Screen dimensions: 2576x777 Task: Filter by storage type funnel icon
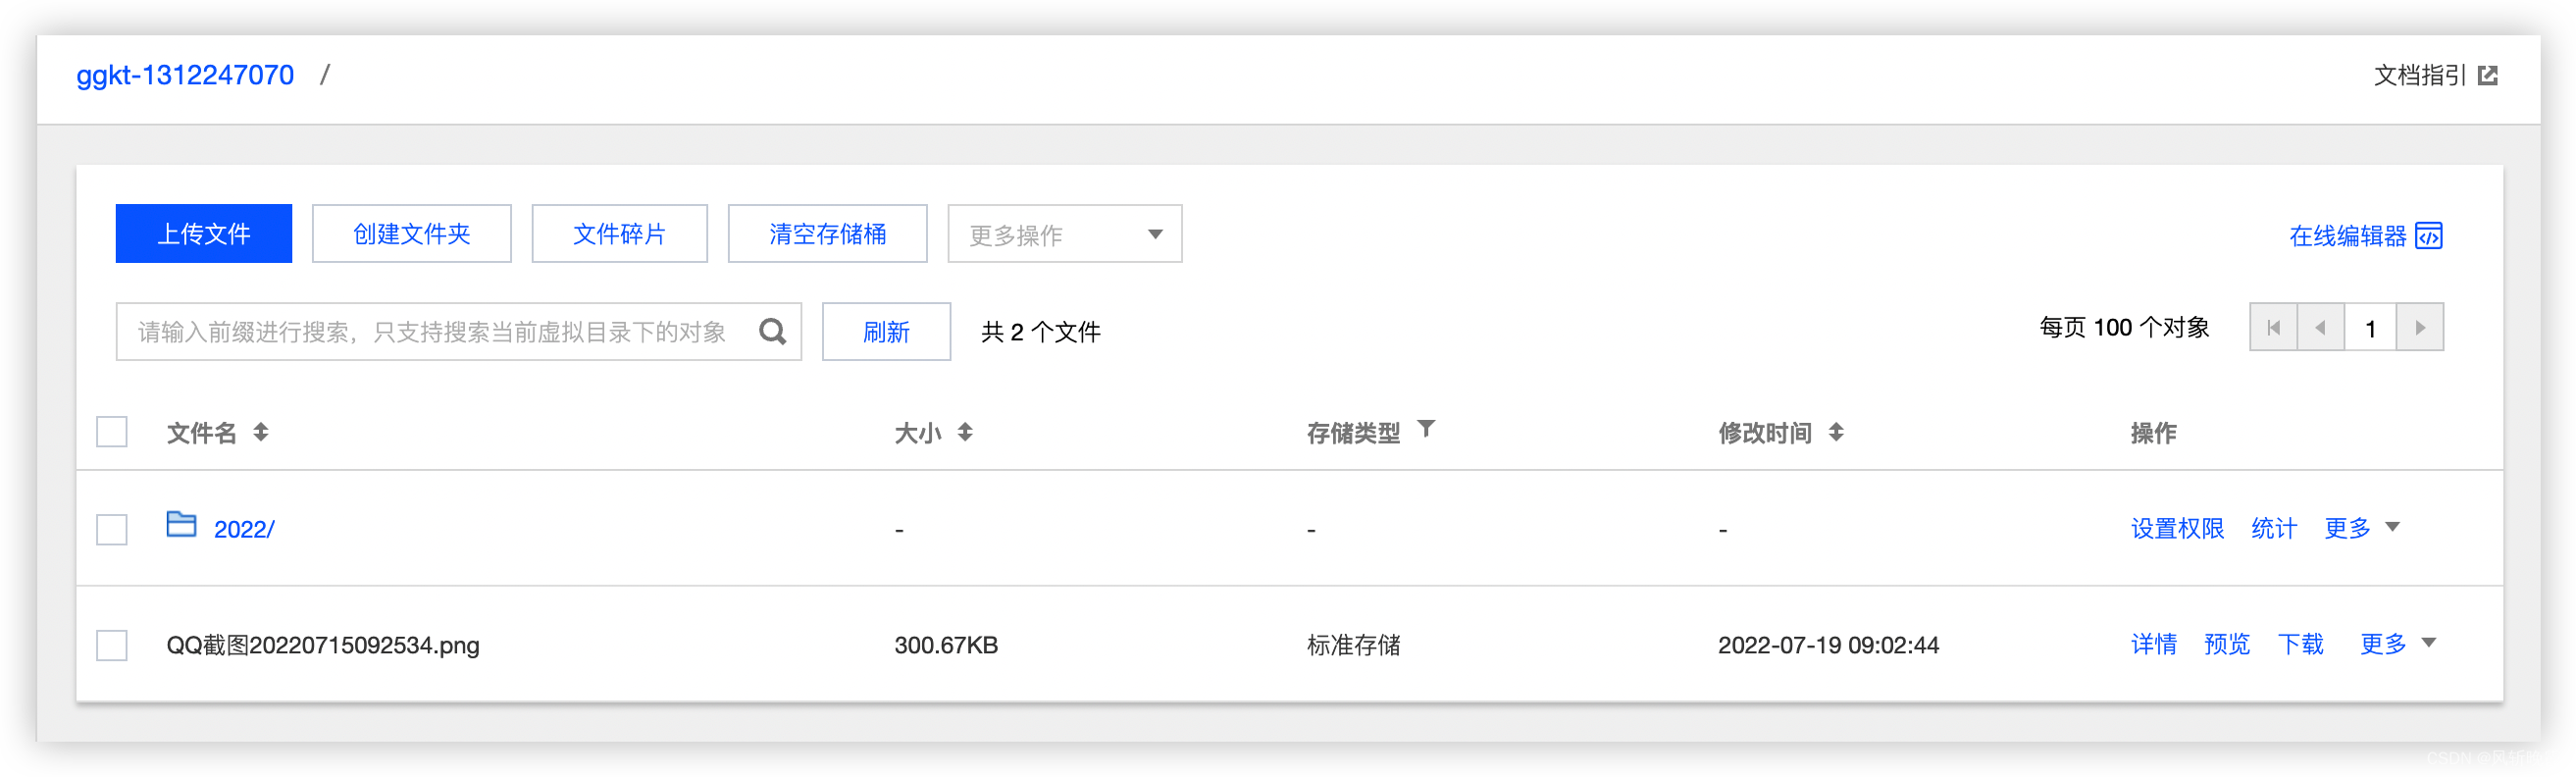[x=1426, y=428]
